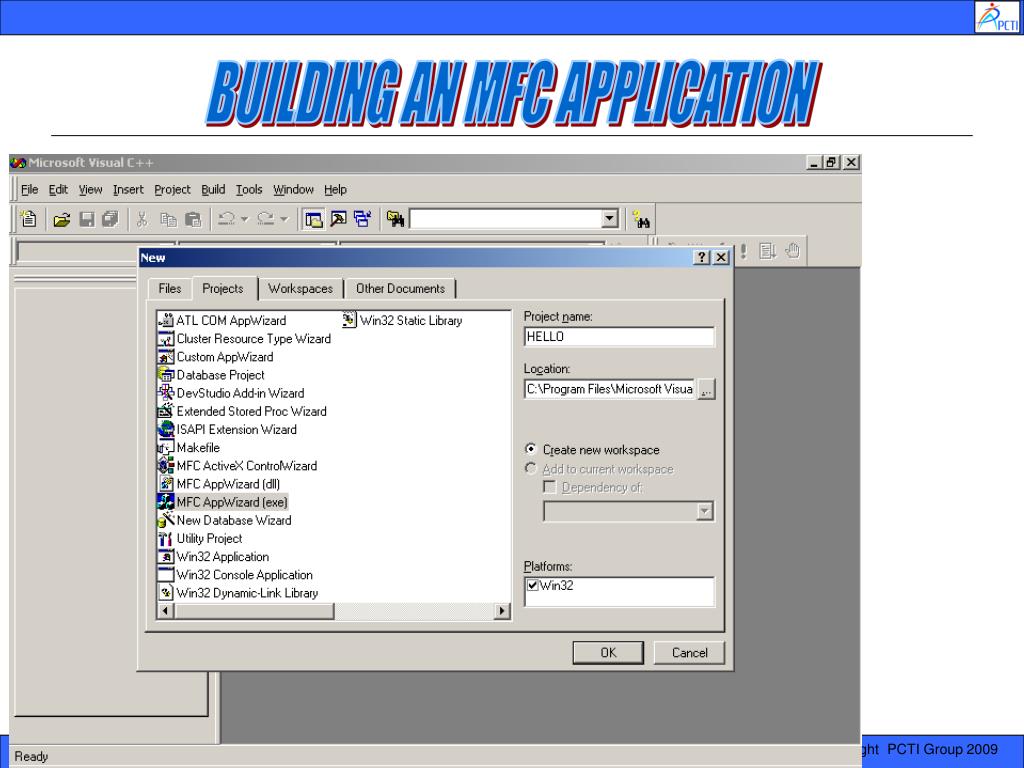Screen dimensions: 1024x768
Task: Select DevStudio Add-in Wizard entry
Action: pos(240,393)
